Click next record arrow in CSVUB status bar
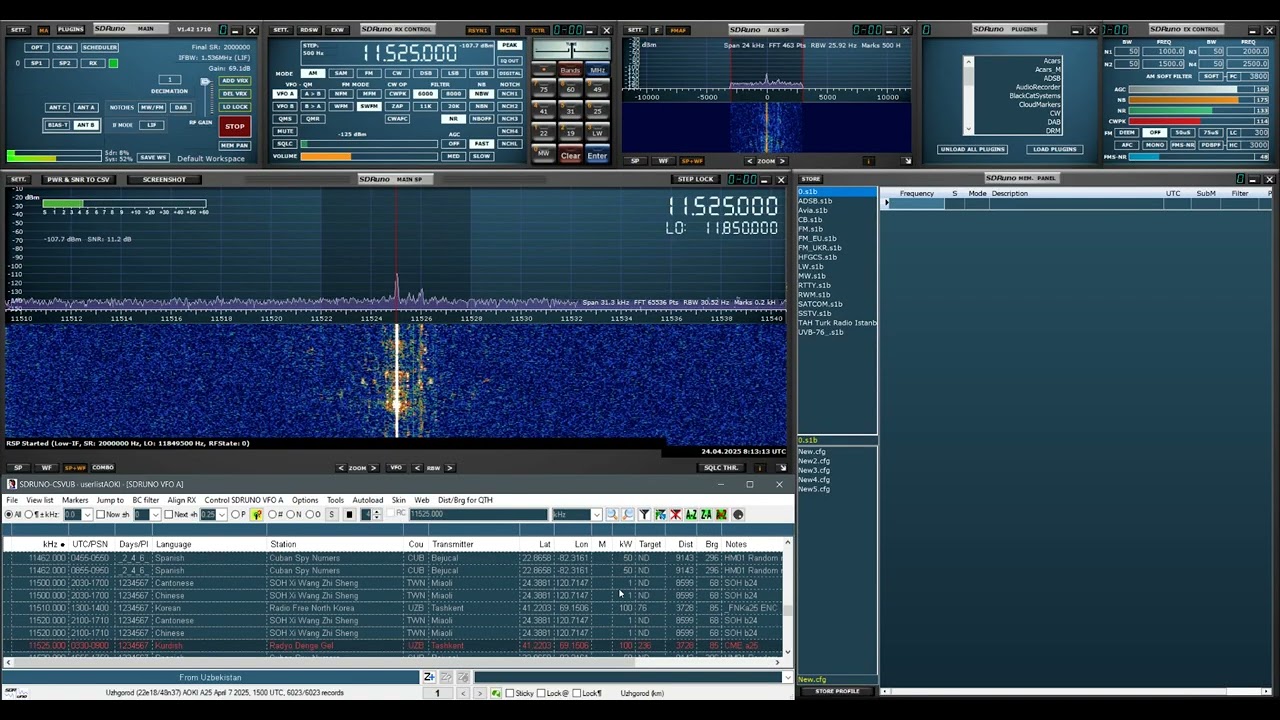 (x=479, y=693)
